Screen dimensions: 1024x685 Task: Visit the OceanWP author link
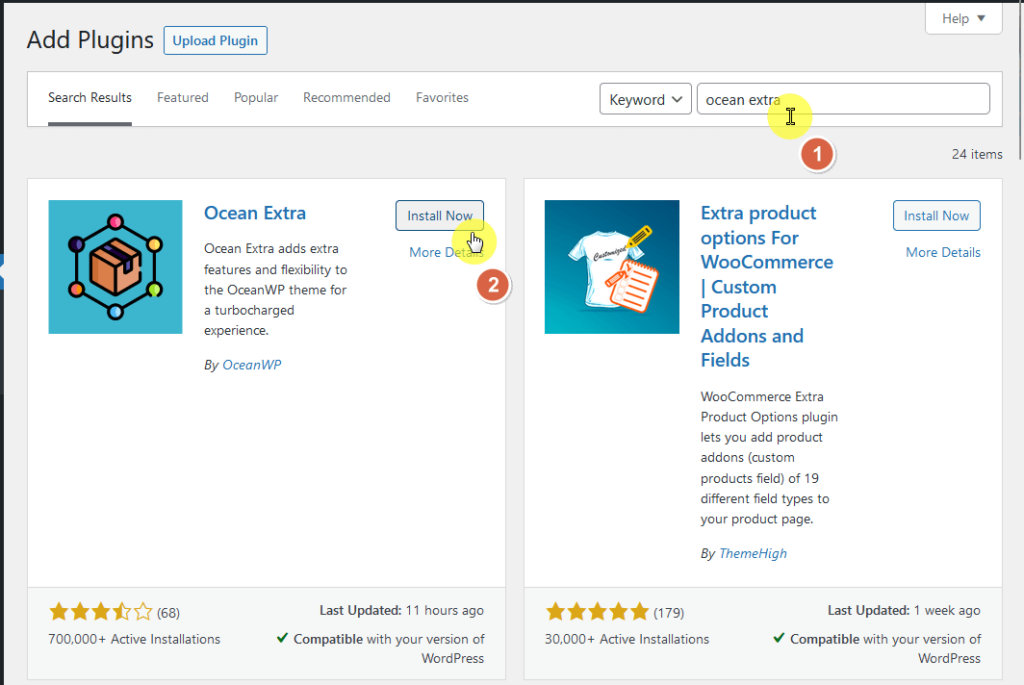pos(252,365)
